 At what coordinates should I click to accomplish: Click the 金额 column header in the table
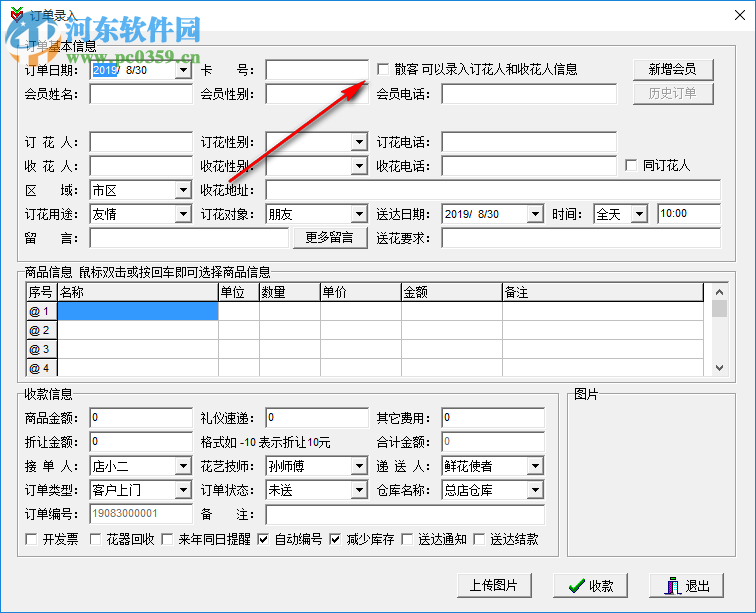452,292
